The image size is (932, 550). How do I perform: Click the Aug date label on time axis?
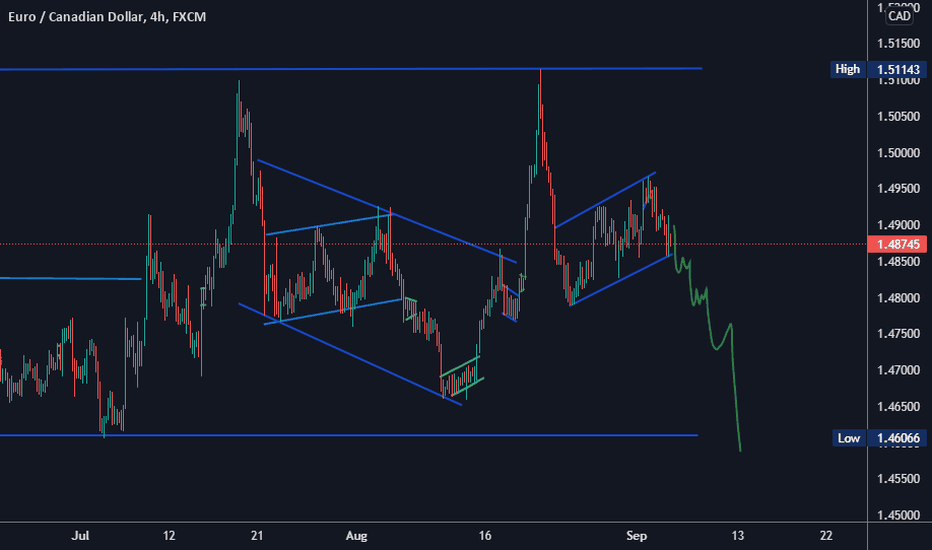coord(356,536)
